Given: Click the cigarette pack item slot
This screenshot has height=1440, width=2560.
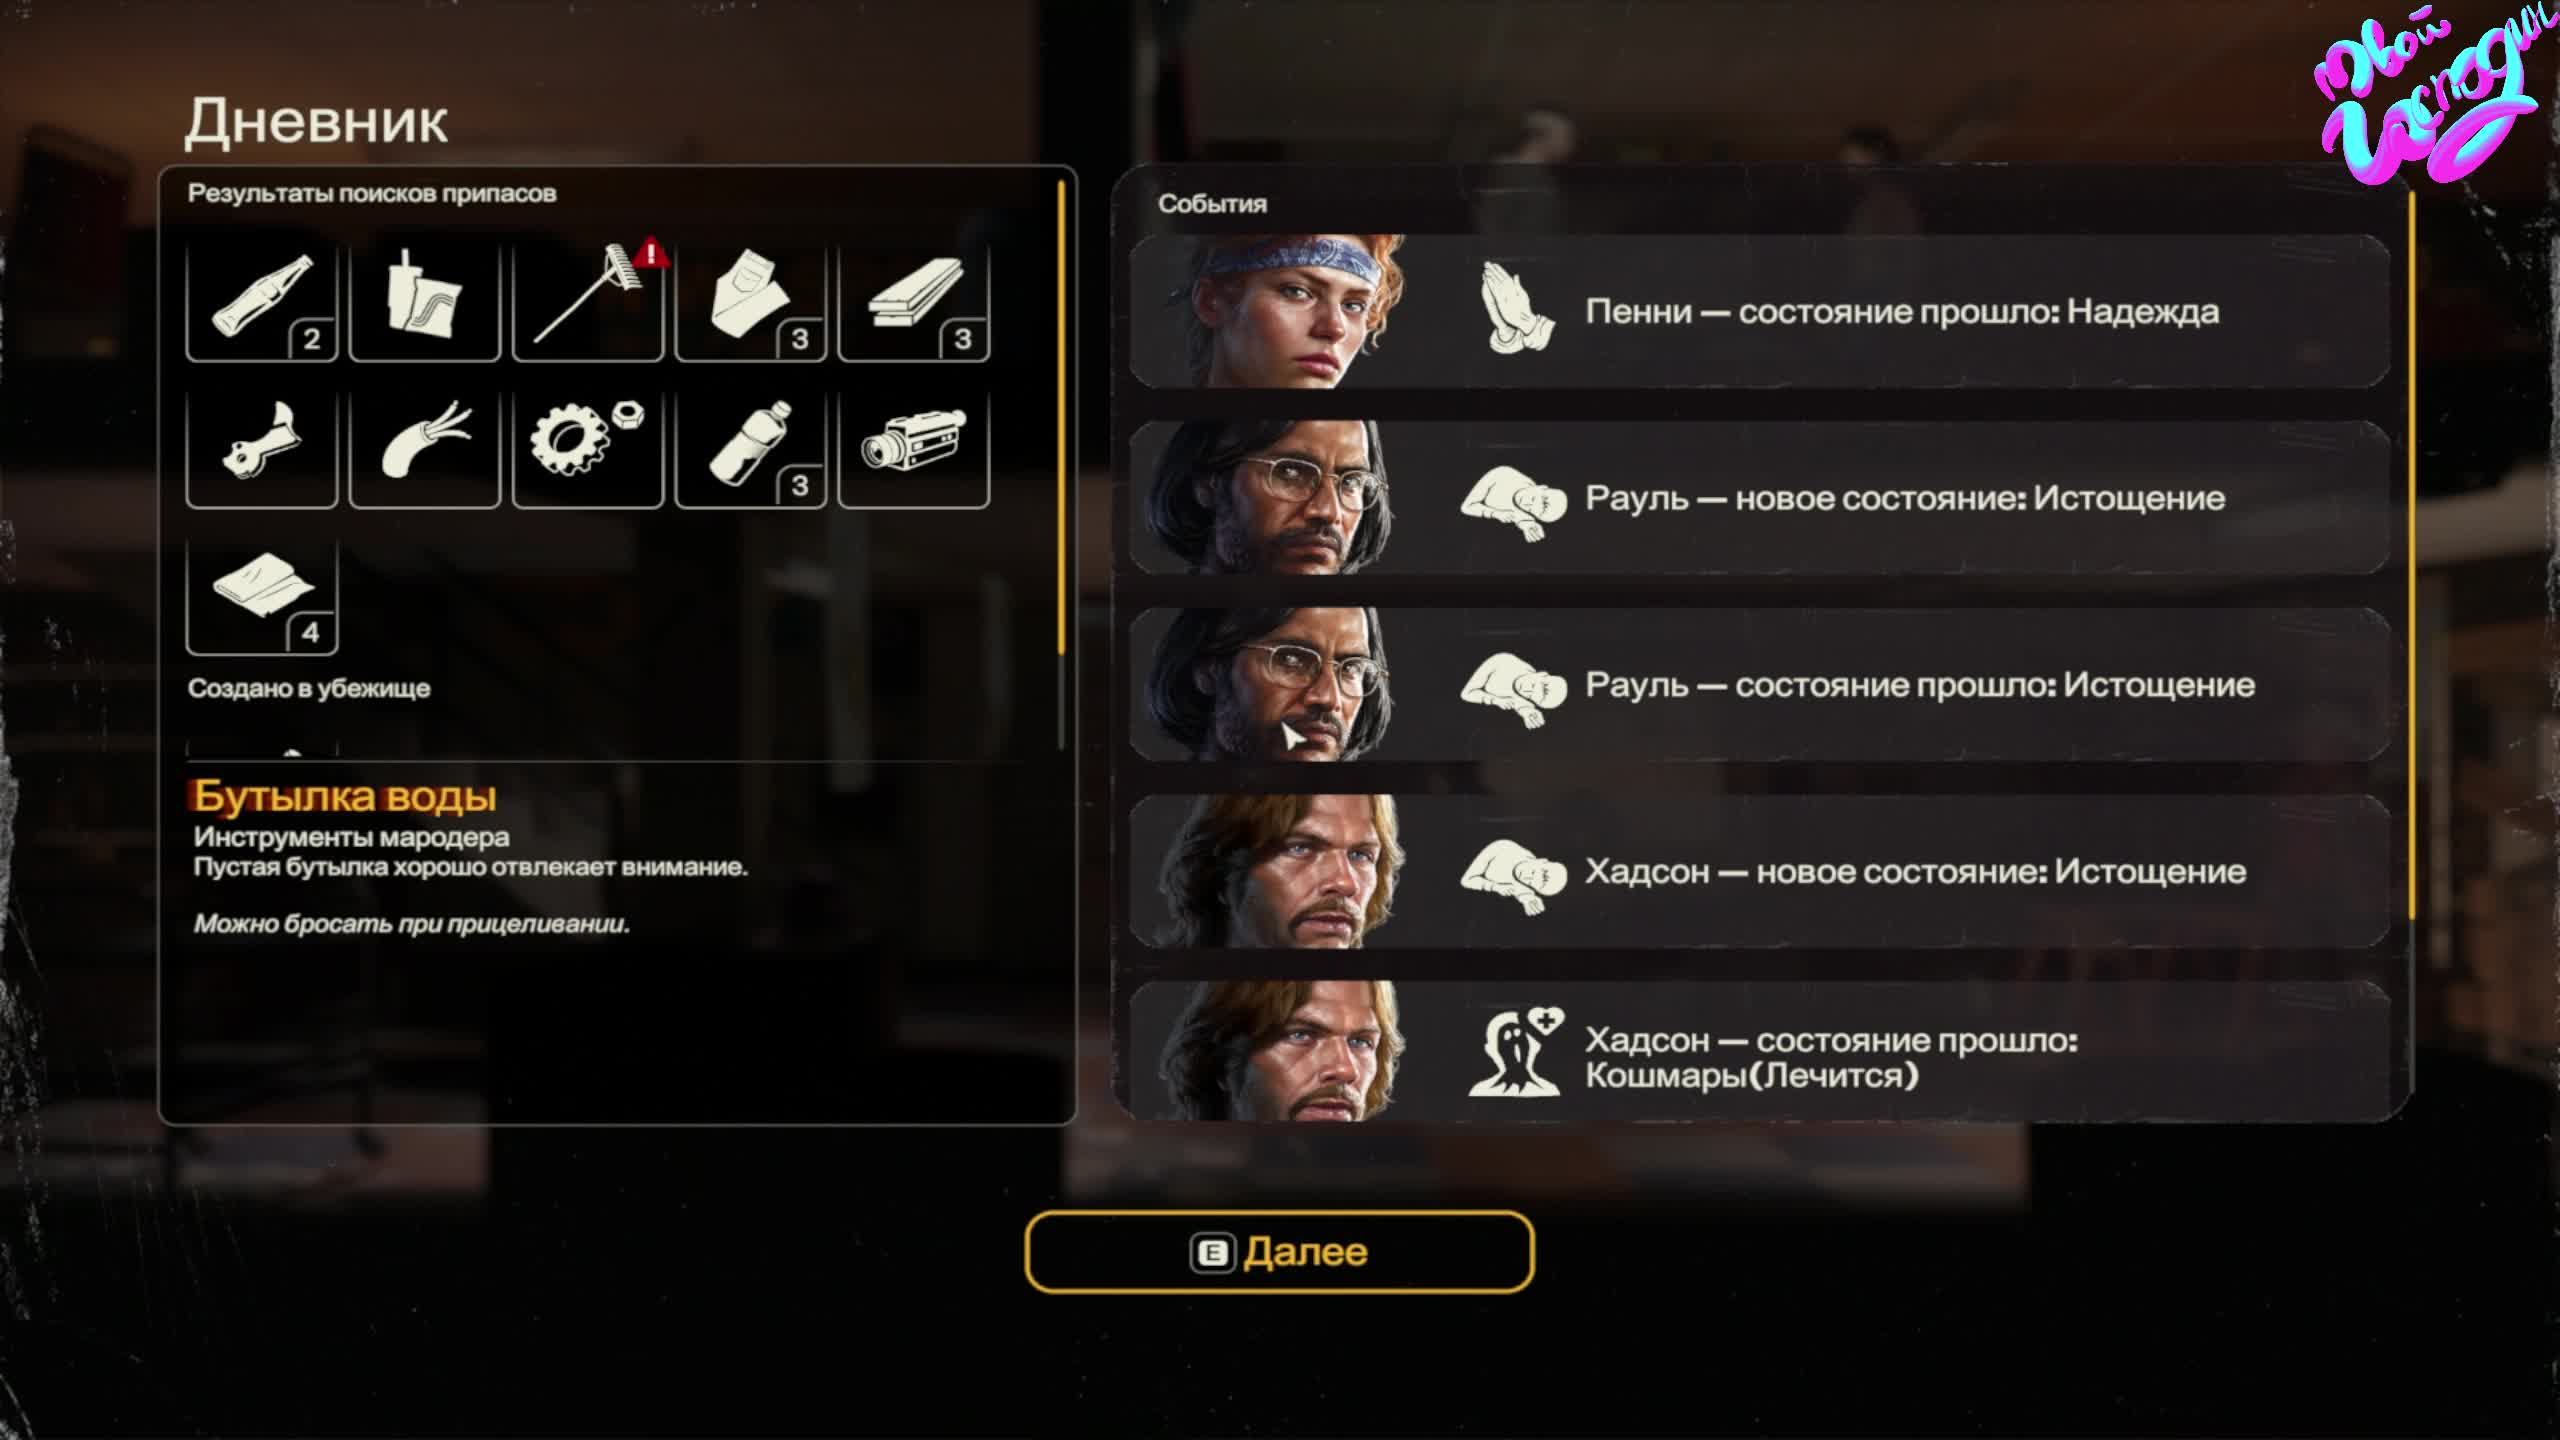Looking at the screenshot, I should (425, 300).
